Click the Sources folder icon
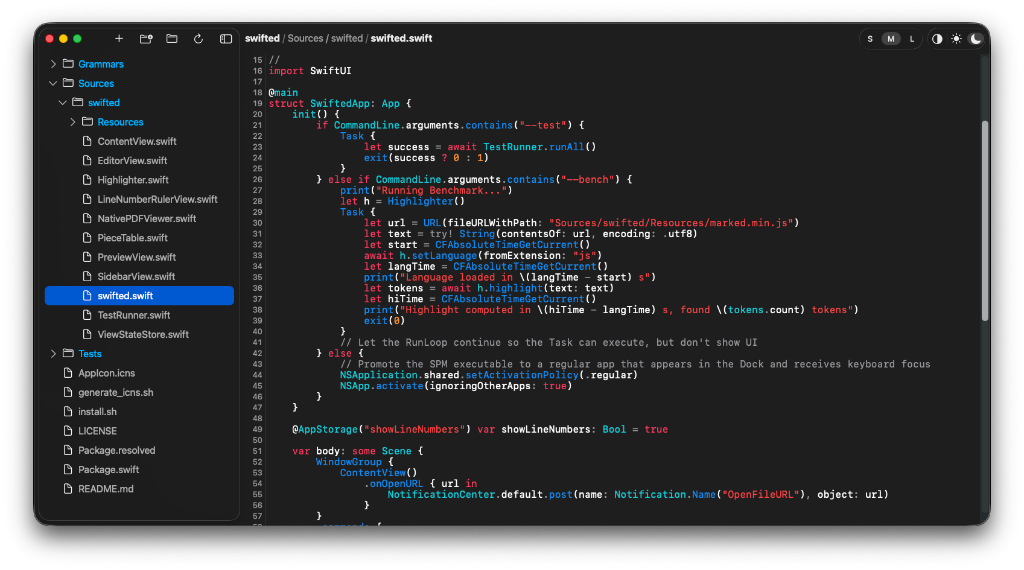The width and height of the screenshot is (1024, 570). tap(68, 84)
